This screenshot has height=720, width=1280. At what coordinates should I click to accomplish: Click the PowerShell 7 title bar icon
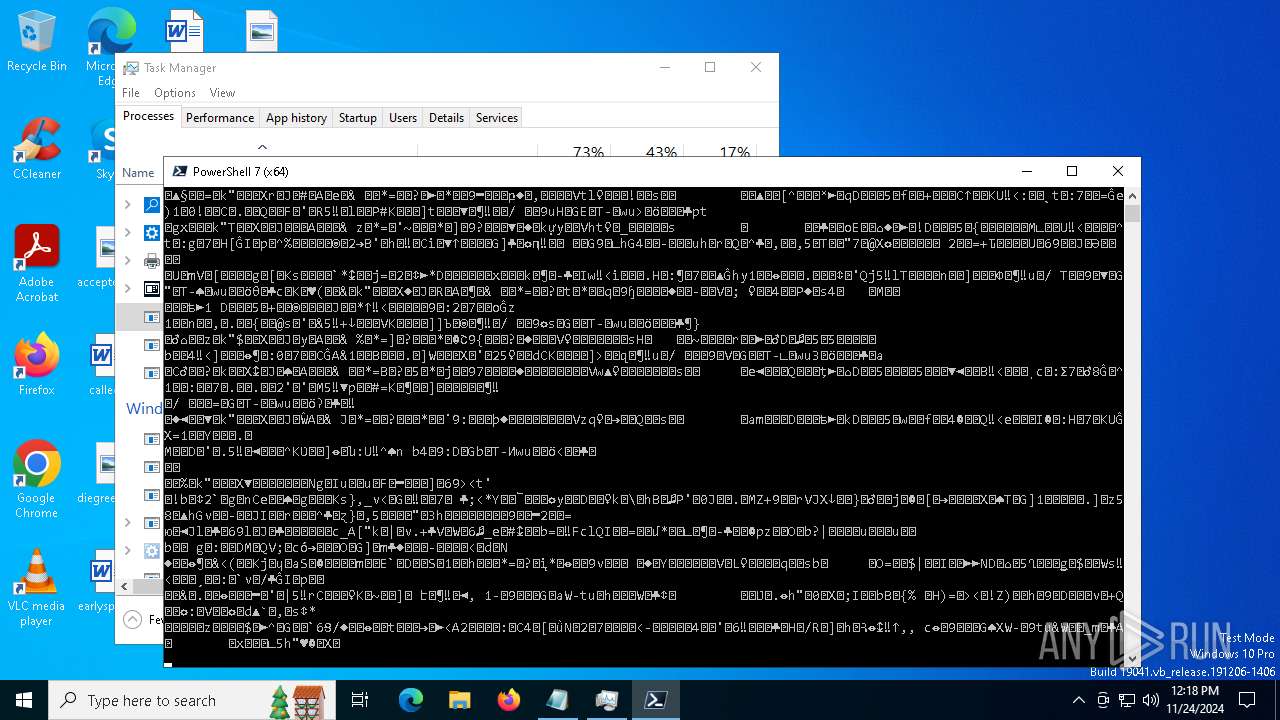point(180,171)
